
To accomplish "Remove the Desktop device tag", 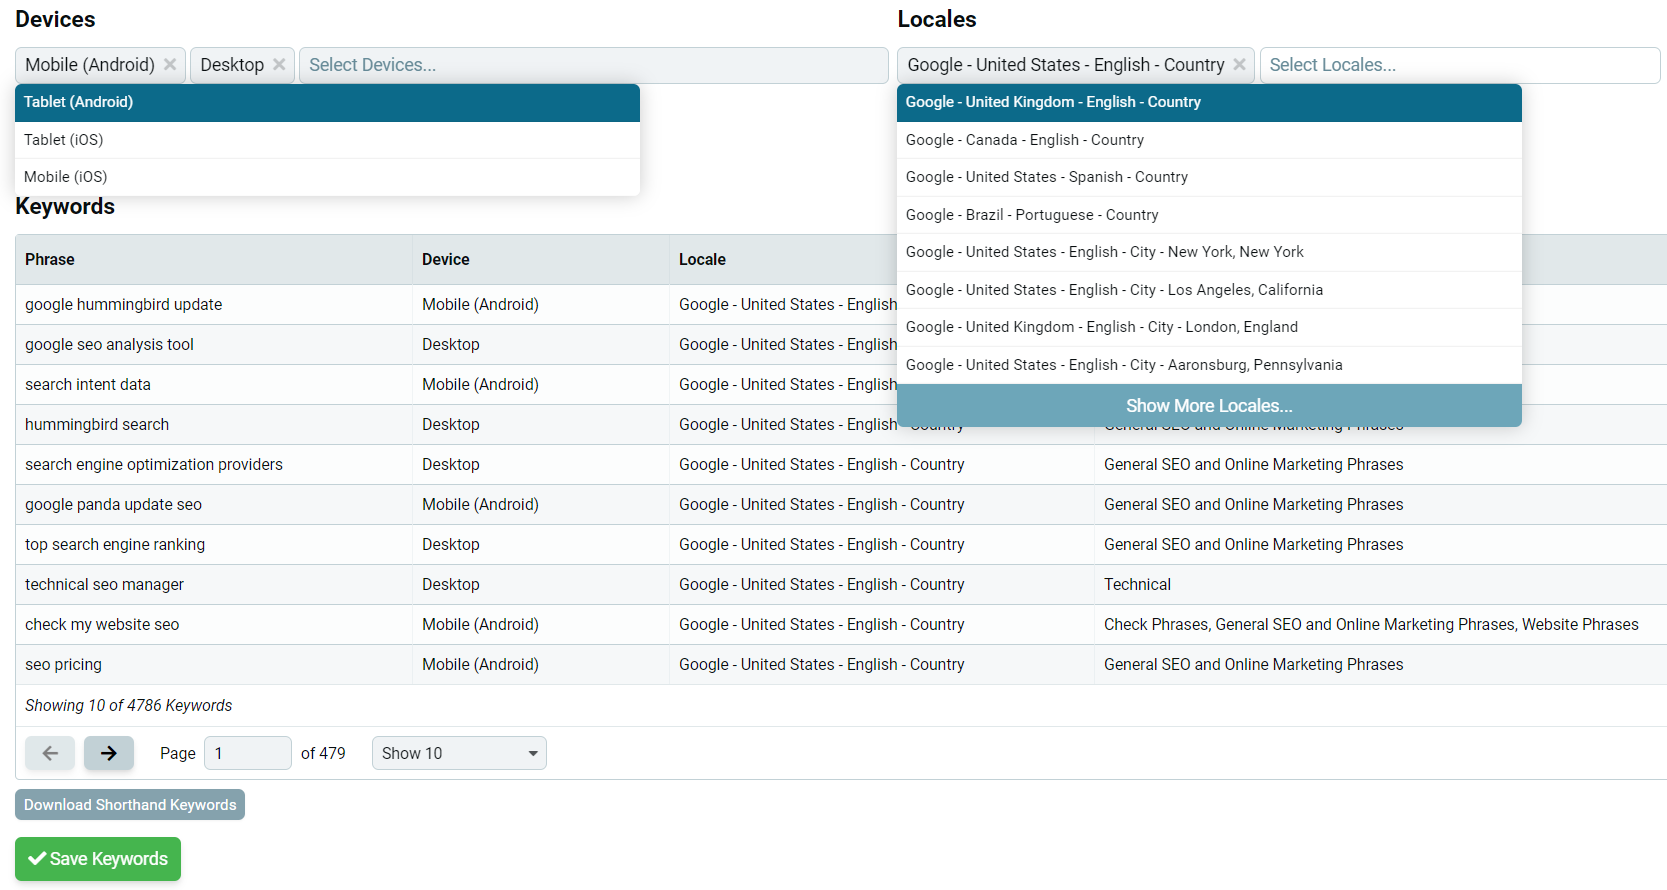I will (x=279, y=65).
